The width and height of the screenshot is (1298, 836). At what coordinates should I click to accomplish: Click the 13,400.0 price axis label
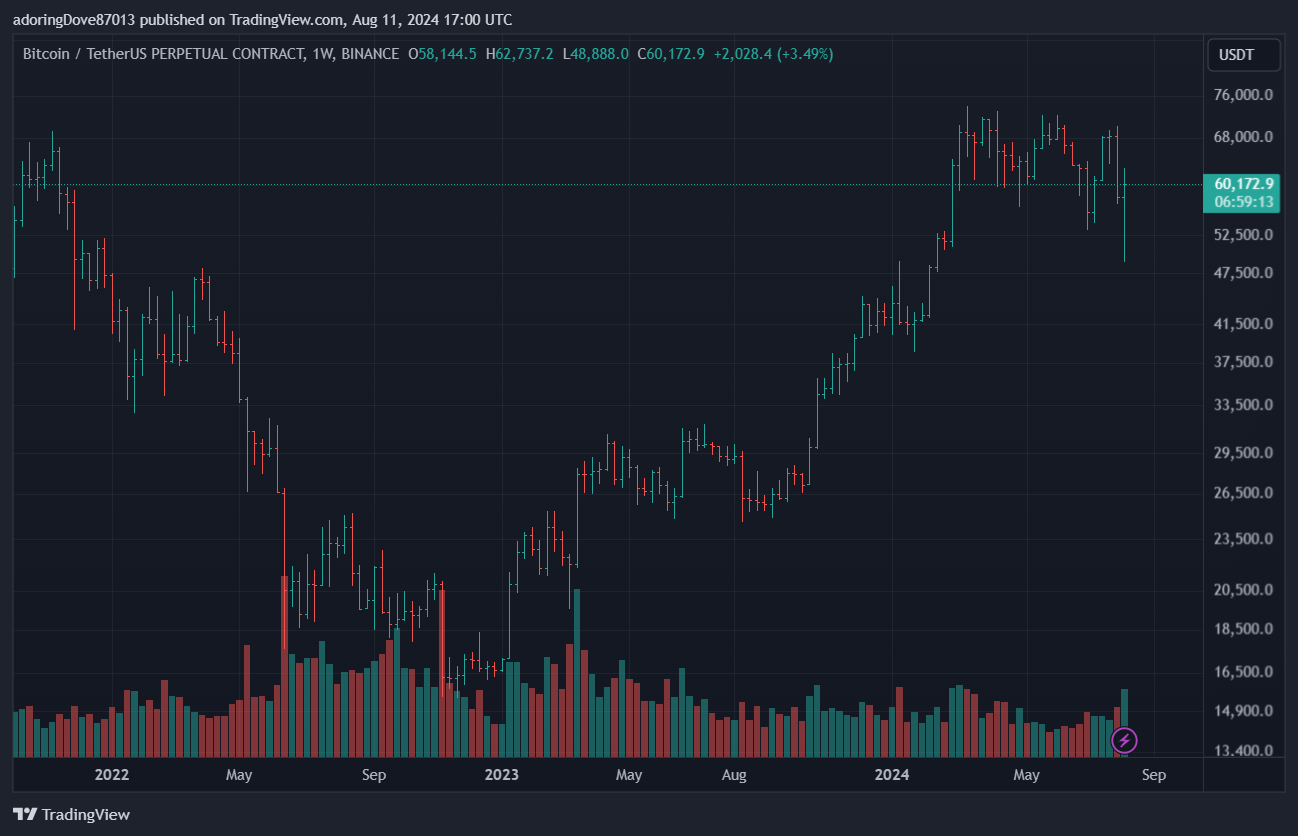[x=1244, y=750]
